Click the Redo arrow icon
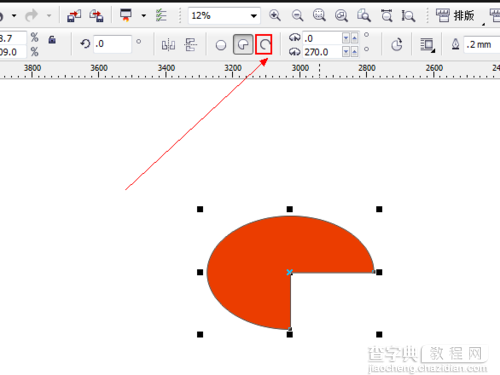 point(31,15)
